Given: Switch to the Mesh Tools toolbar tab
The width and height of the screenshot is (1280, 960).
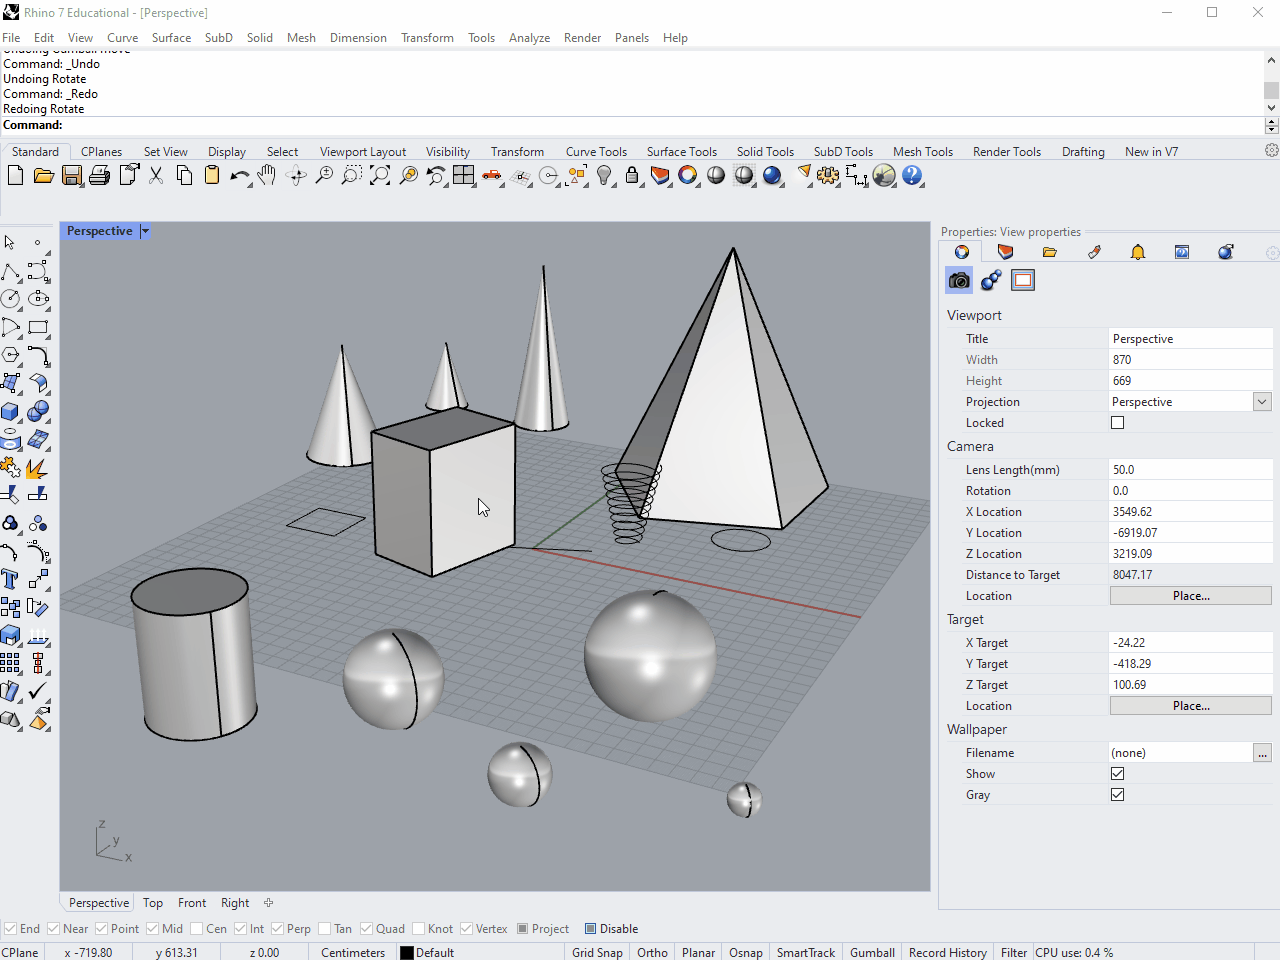Looking at the screenshot, I should click(x=923, y=152).
